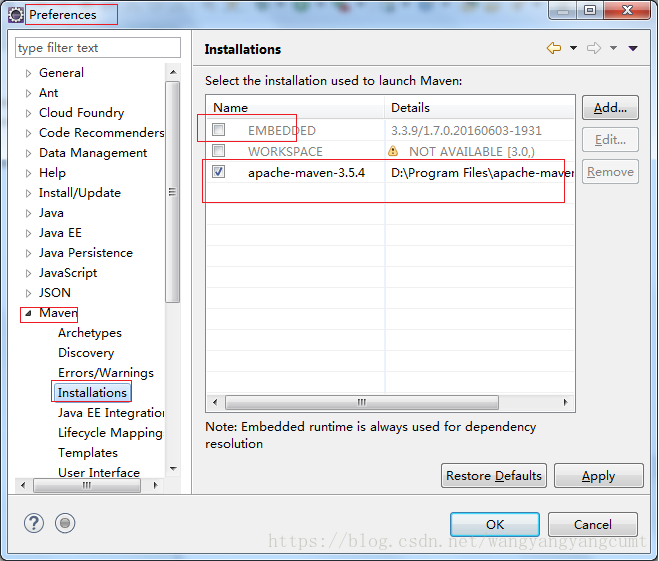Image resolution: width=659 pixels, height=561 pixels.
Task: Select Archetypes under Maven
Action: coord(90,333)
